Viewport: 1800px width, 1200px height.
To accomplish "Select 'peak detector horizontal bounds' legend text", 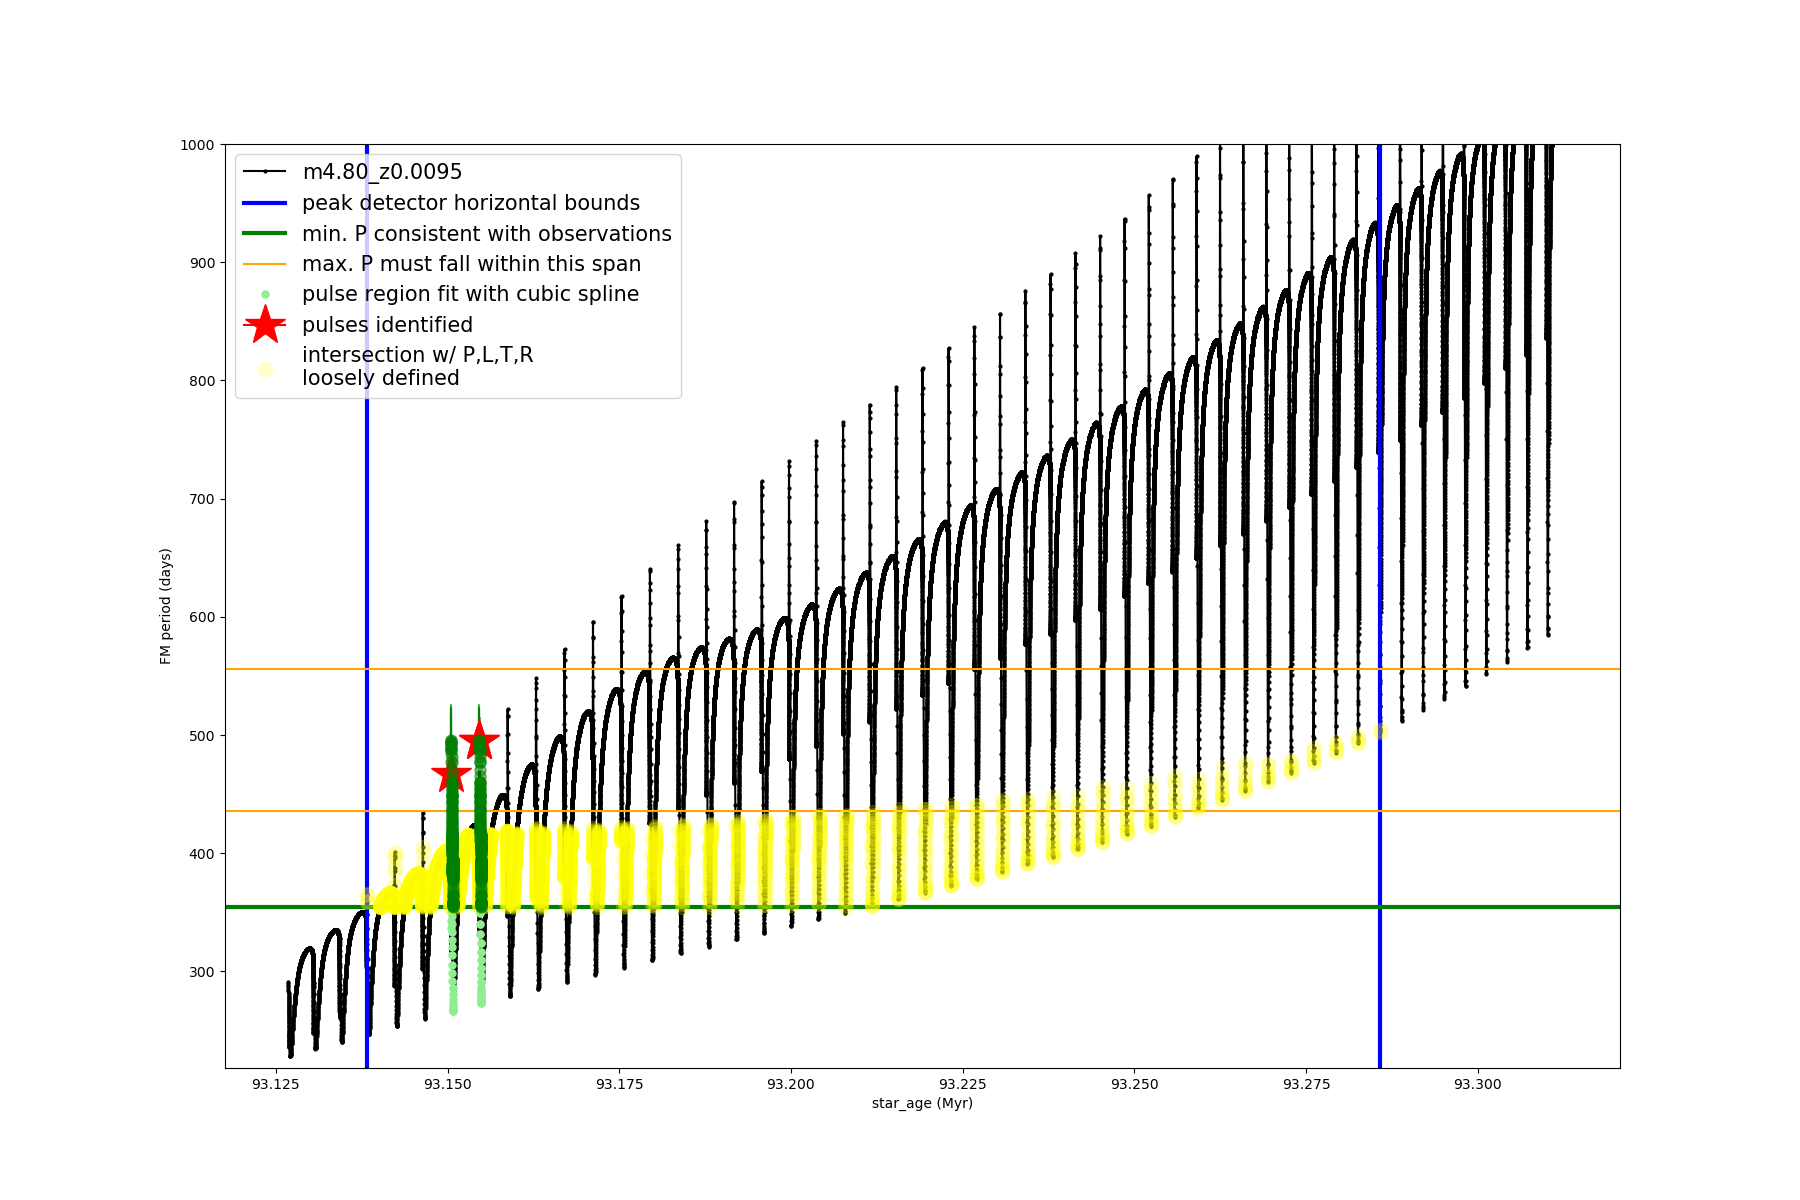I will [470, 203].
